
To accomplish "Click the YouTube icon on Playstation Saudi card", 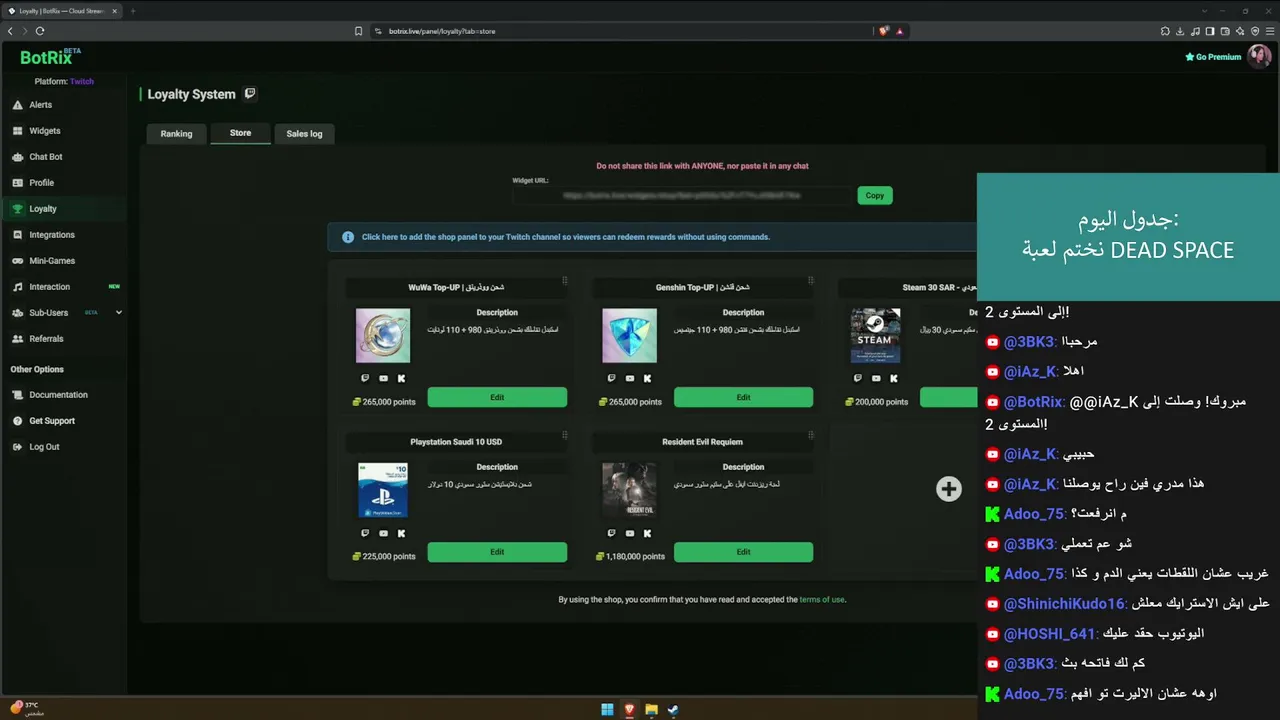I will pyautogui.click(x=383, y=533).
